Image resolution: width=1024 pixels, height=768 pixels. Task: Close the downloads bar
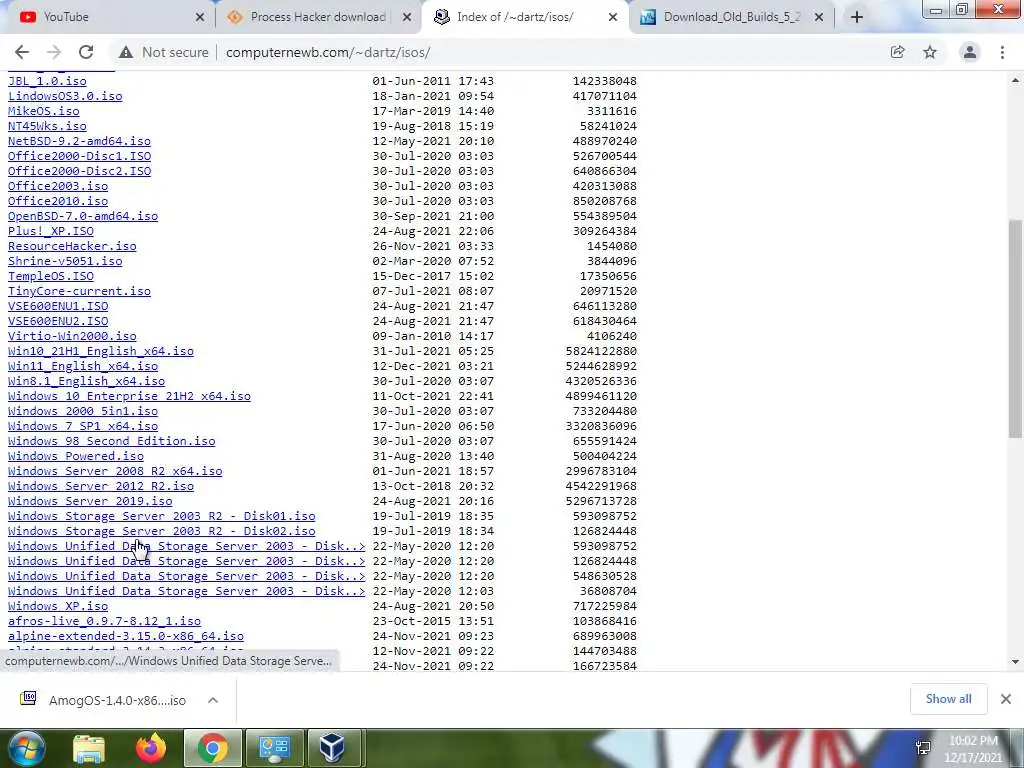[1006, 699]
